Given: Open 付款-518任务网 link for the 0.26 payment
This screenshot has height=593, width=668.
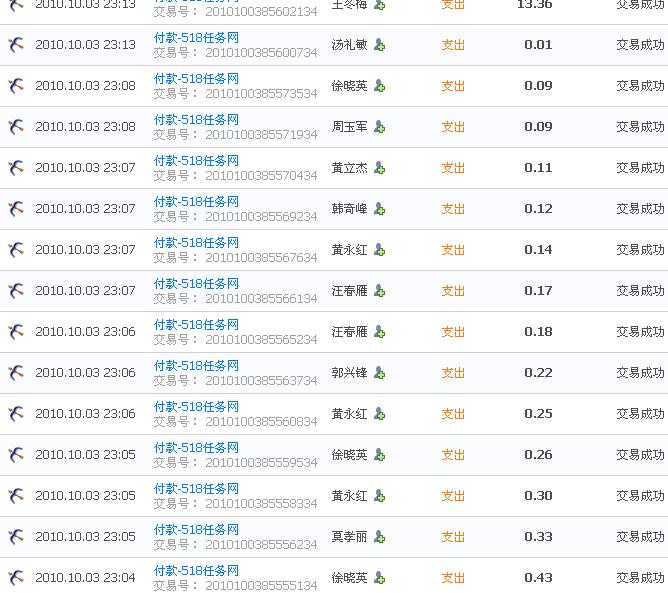Looking at the screenshot, I should pos(196,448).
